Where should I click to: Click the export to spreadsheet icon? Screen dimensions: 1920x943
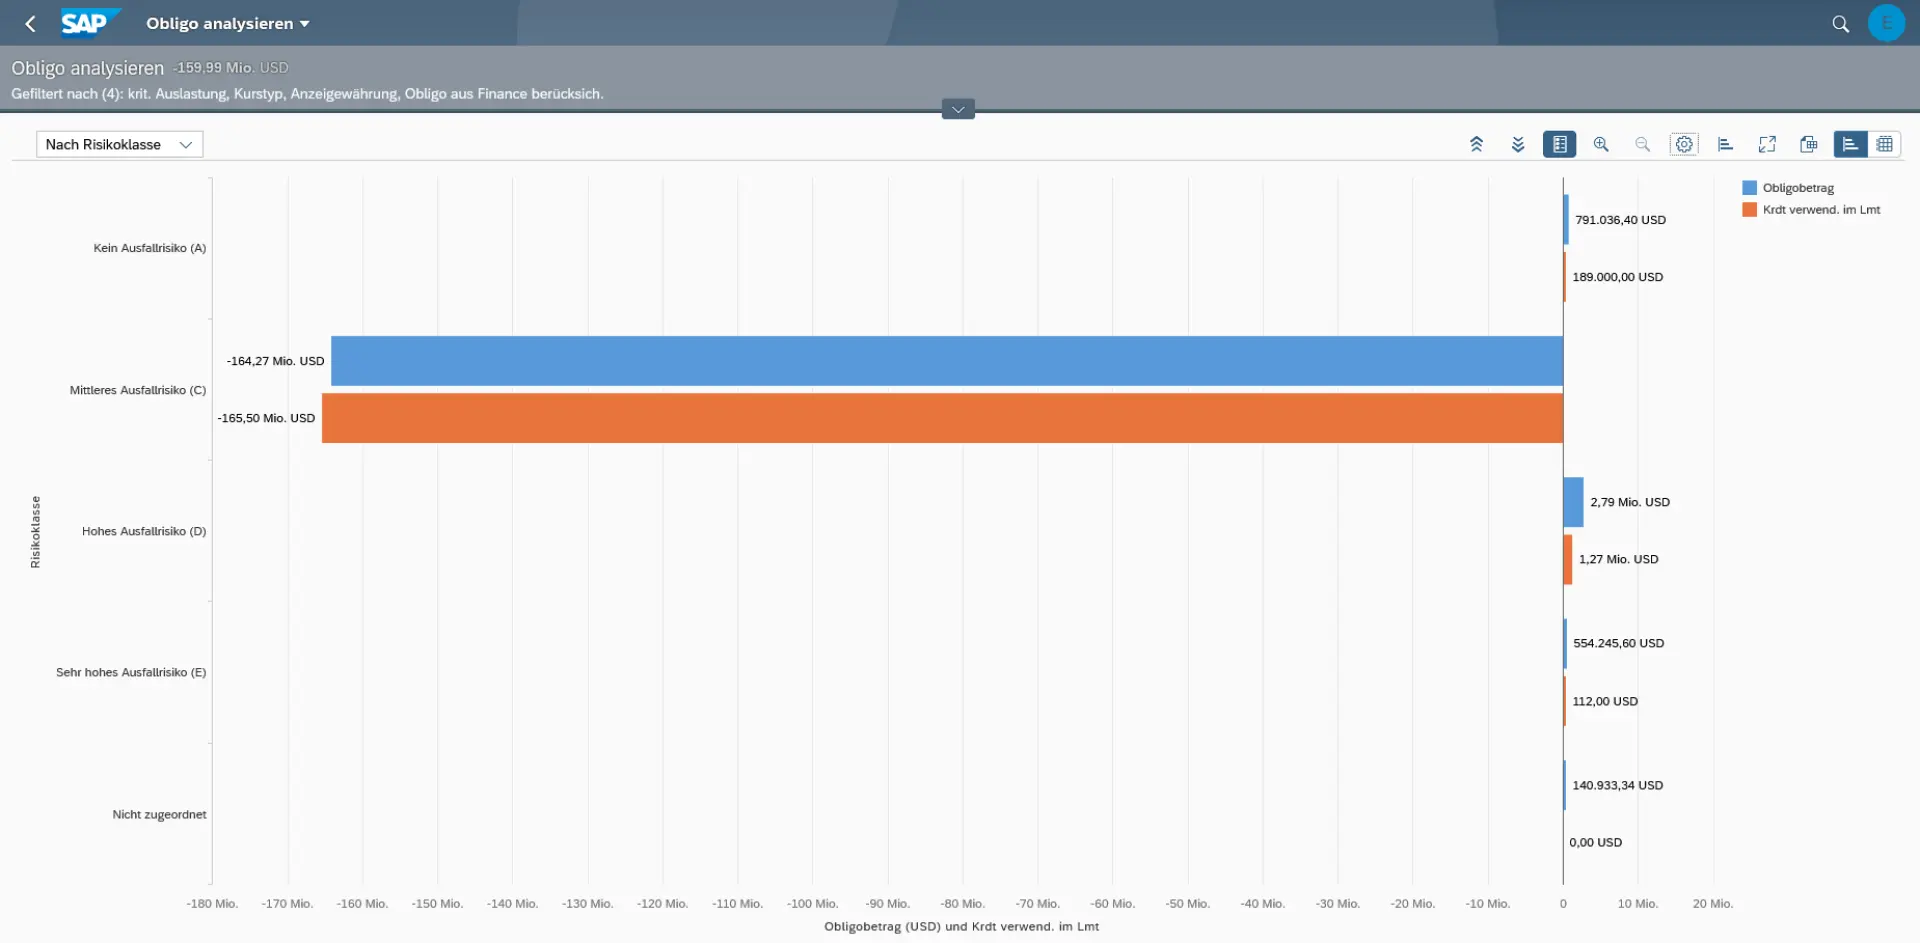tap(1808, 144)
